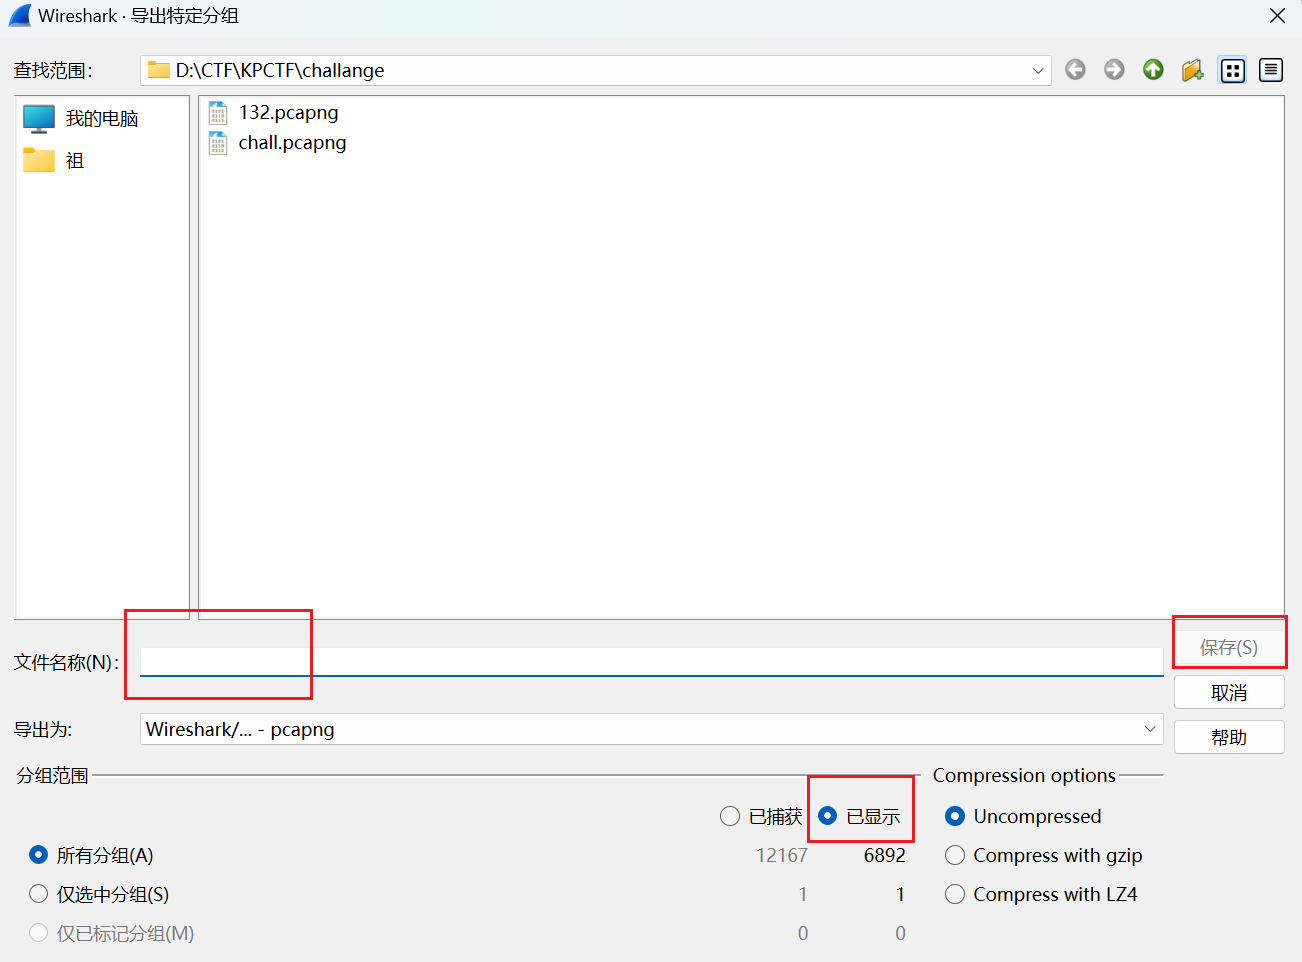Switch to detail view mode

click(1271, 70)
